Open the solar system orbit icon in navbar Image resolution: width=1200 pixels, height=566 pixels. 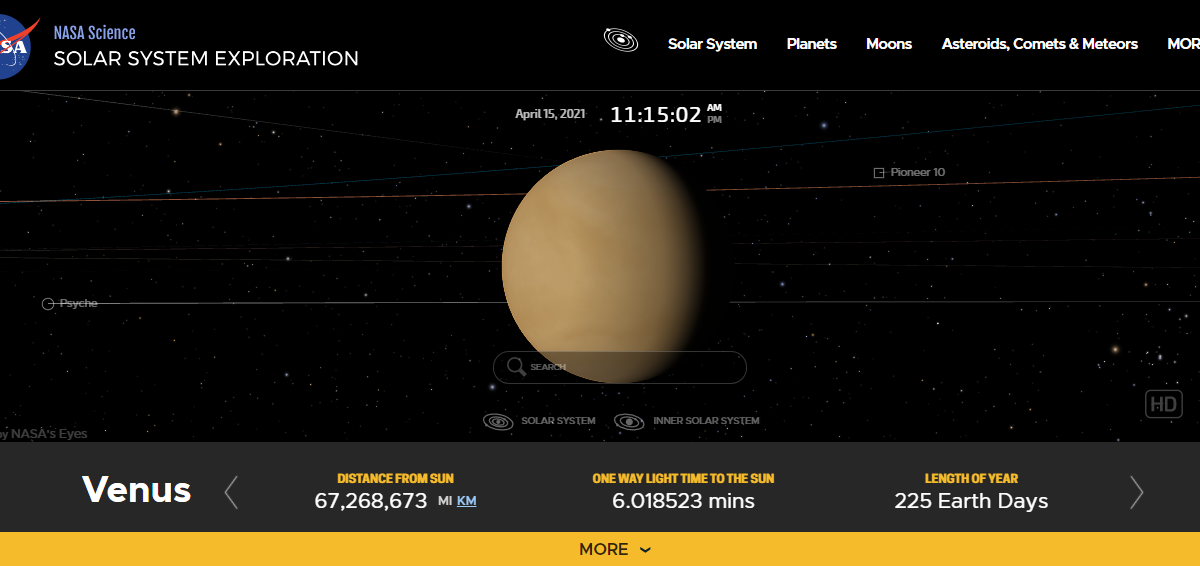tap(621, 41)
